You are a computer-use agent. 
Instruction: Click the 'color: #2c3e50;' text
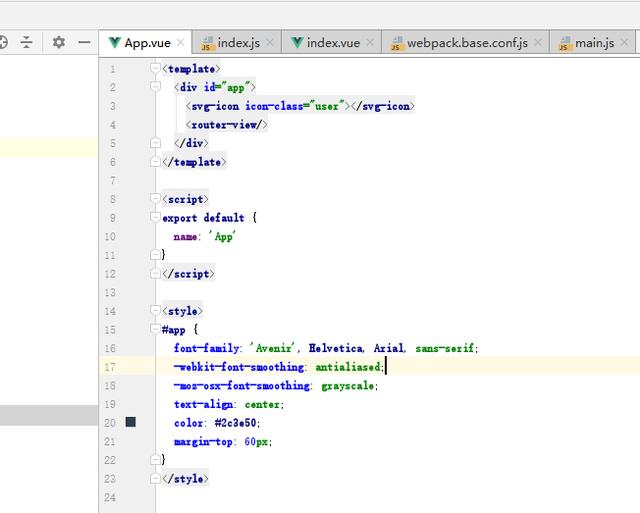click(x=217, y=423)
